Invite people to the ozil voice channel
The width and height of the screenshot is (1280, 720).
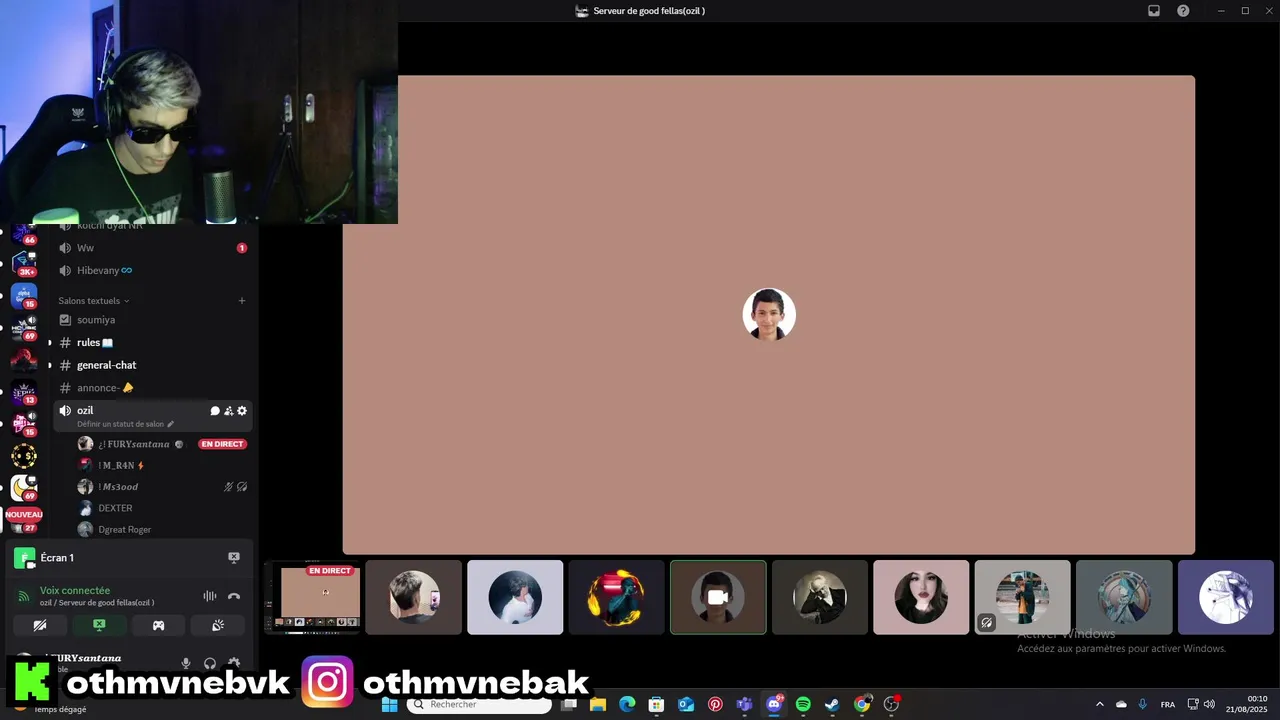228,411
